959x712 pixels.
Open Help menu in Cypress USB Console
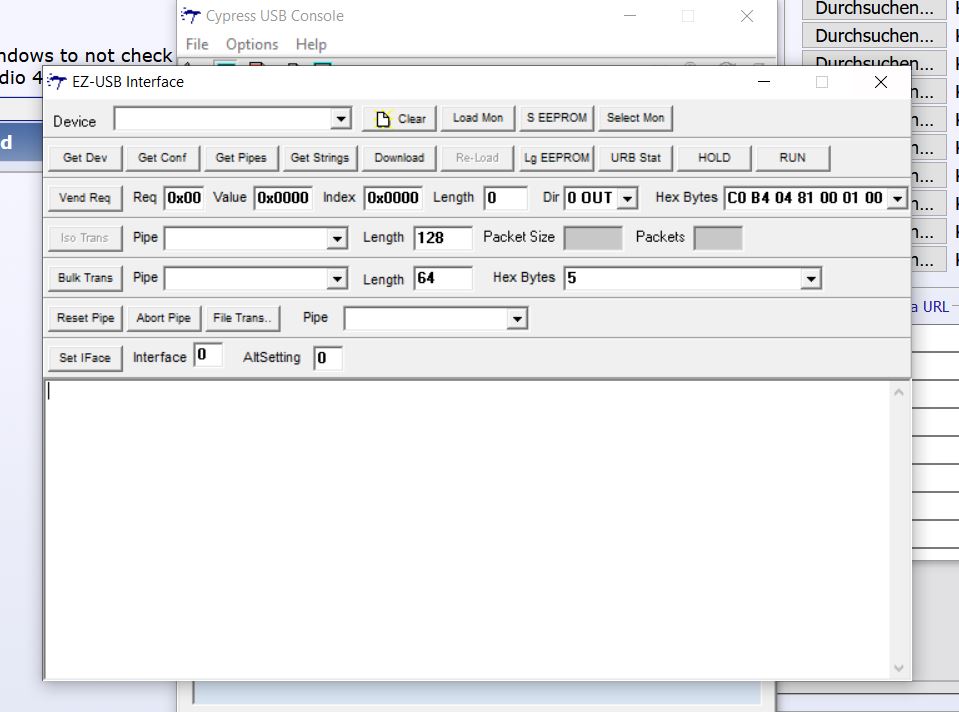pos(311,45)
